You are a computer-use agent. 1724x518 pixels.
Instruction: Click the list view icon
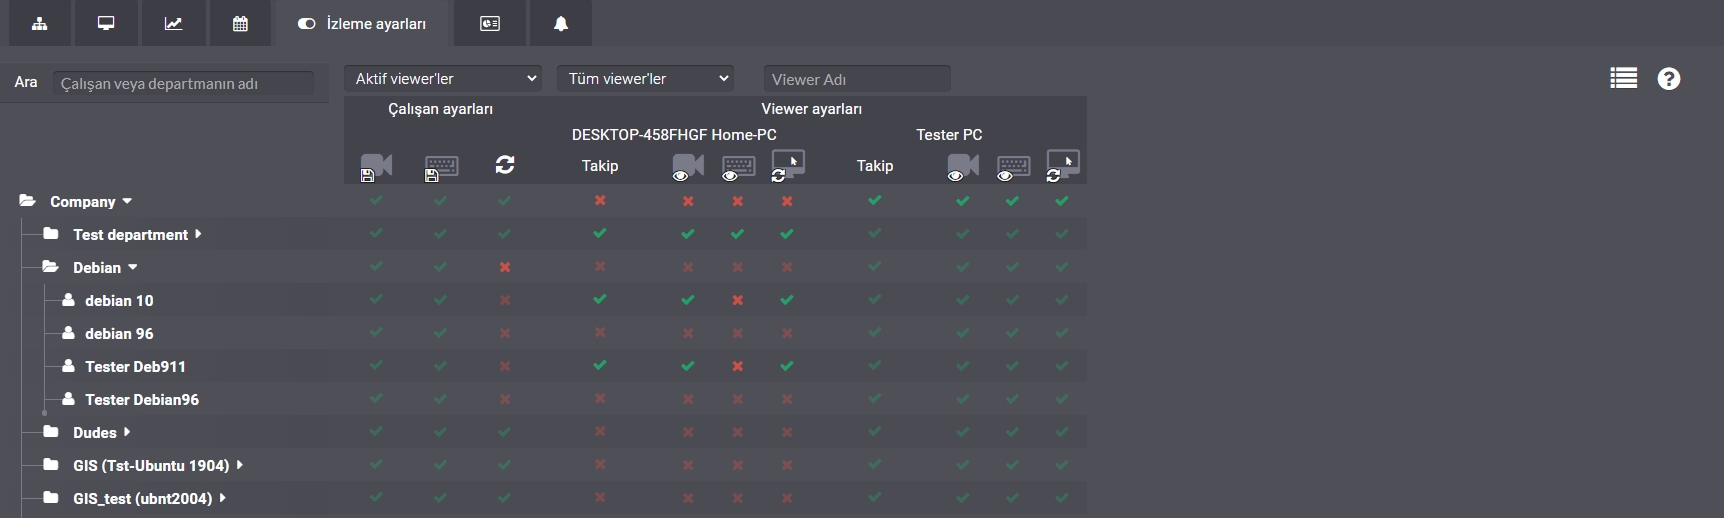pos(1624,78)
